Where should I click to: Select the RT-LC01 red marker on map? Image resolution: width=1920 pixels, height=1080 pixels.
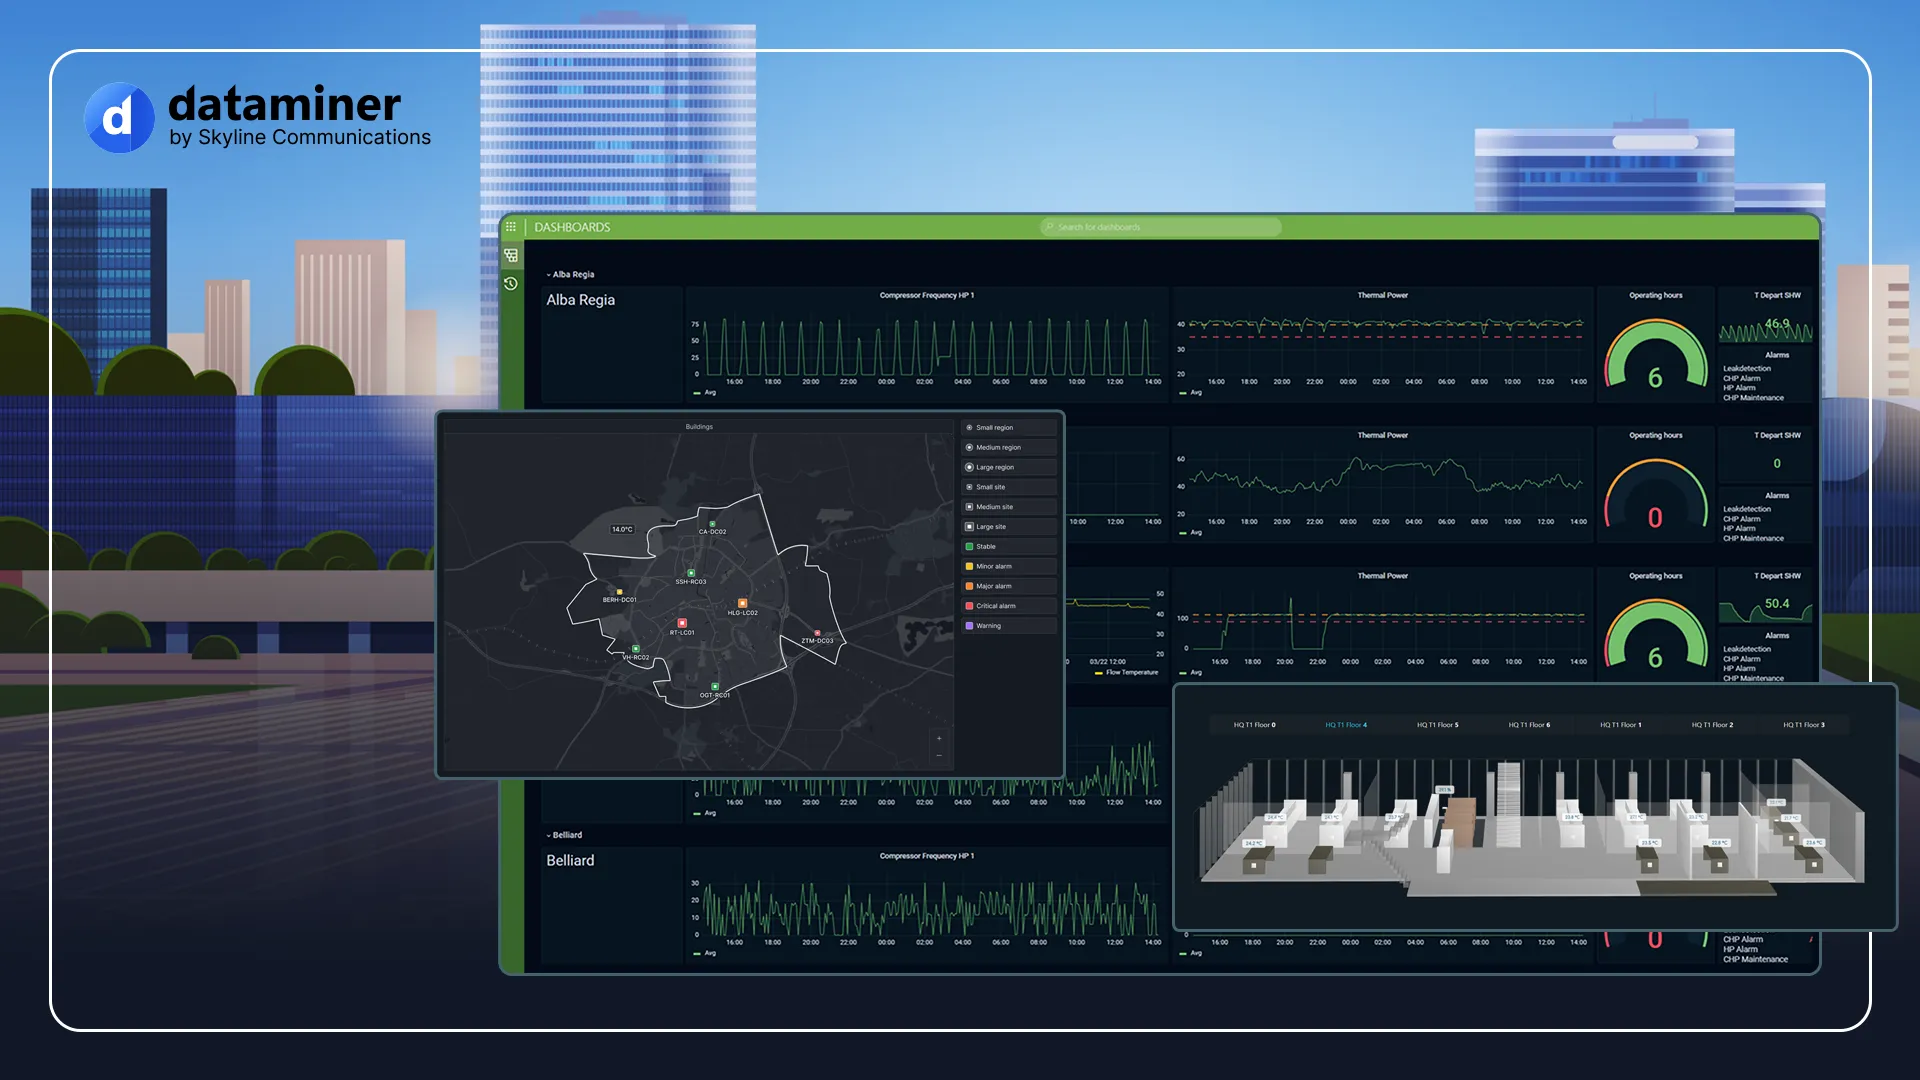pos(683,623)
